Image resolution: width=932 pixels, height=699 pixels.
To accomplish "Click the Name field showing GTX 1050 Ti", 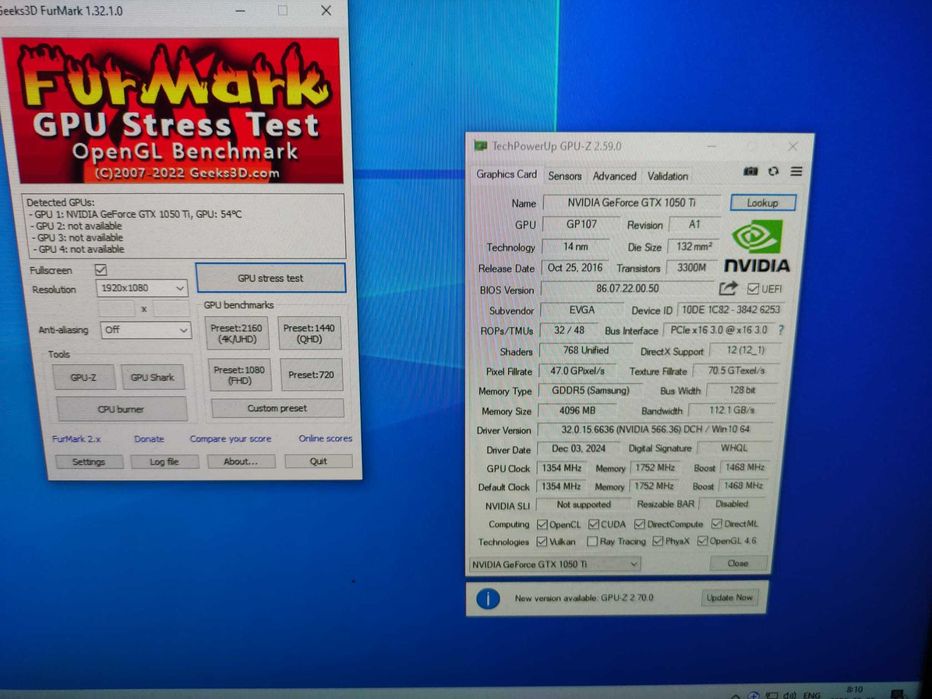I will [631, 203].
